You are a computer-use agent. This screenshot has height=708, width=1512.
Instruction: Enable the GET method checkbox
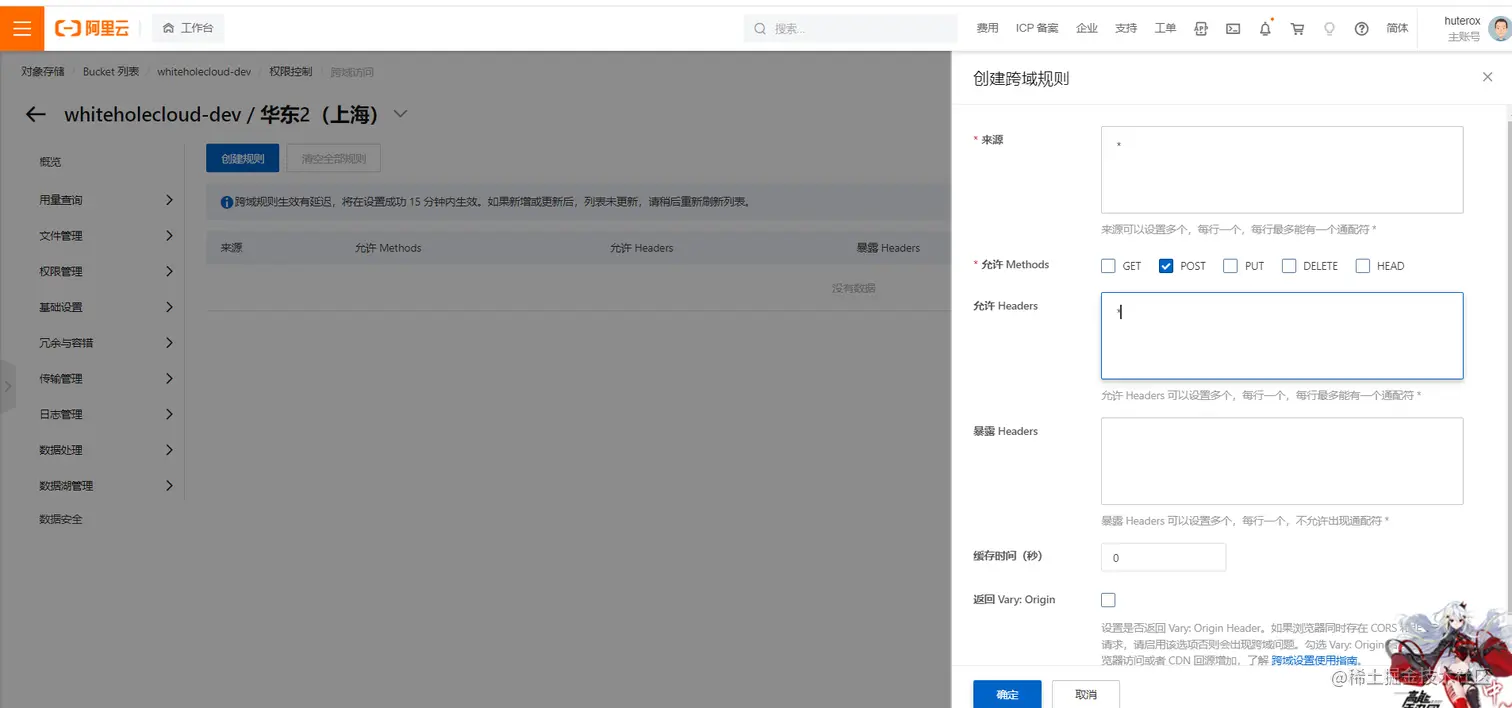(x=1108, y=266)
